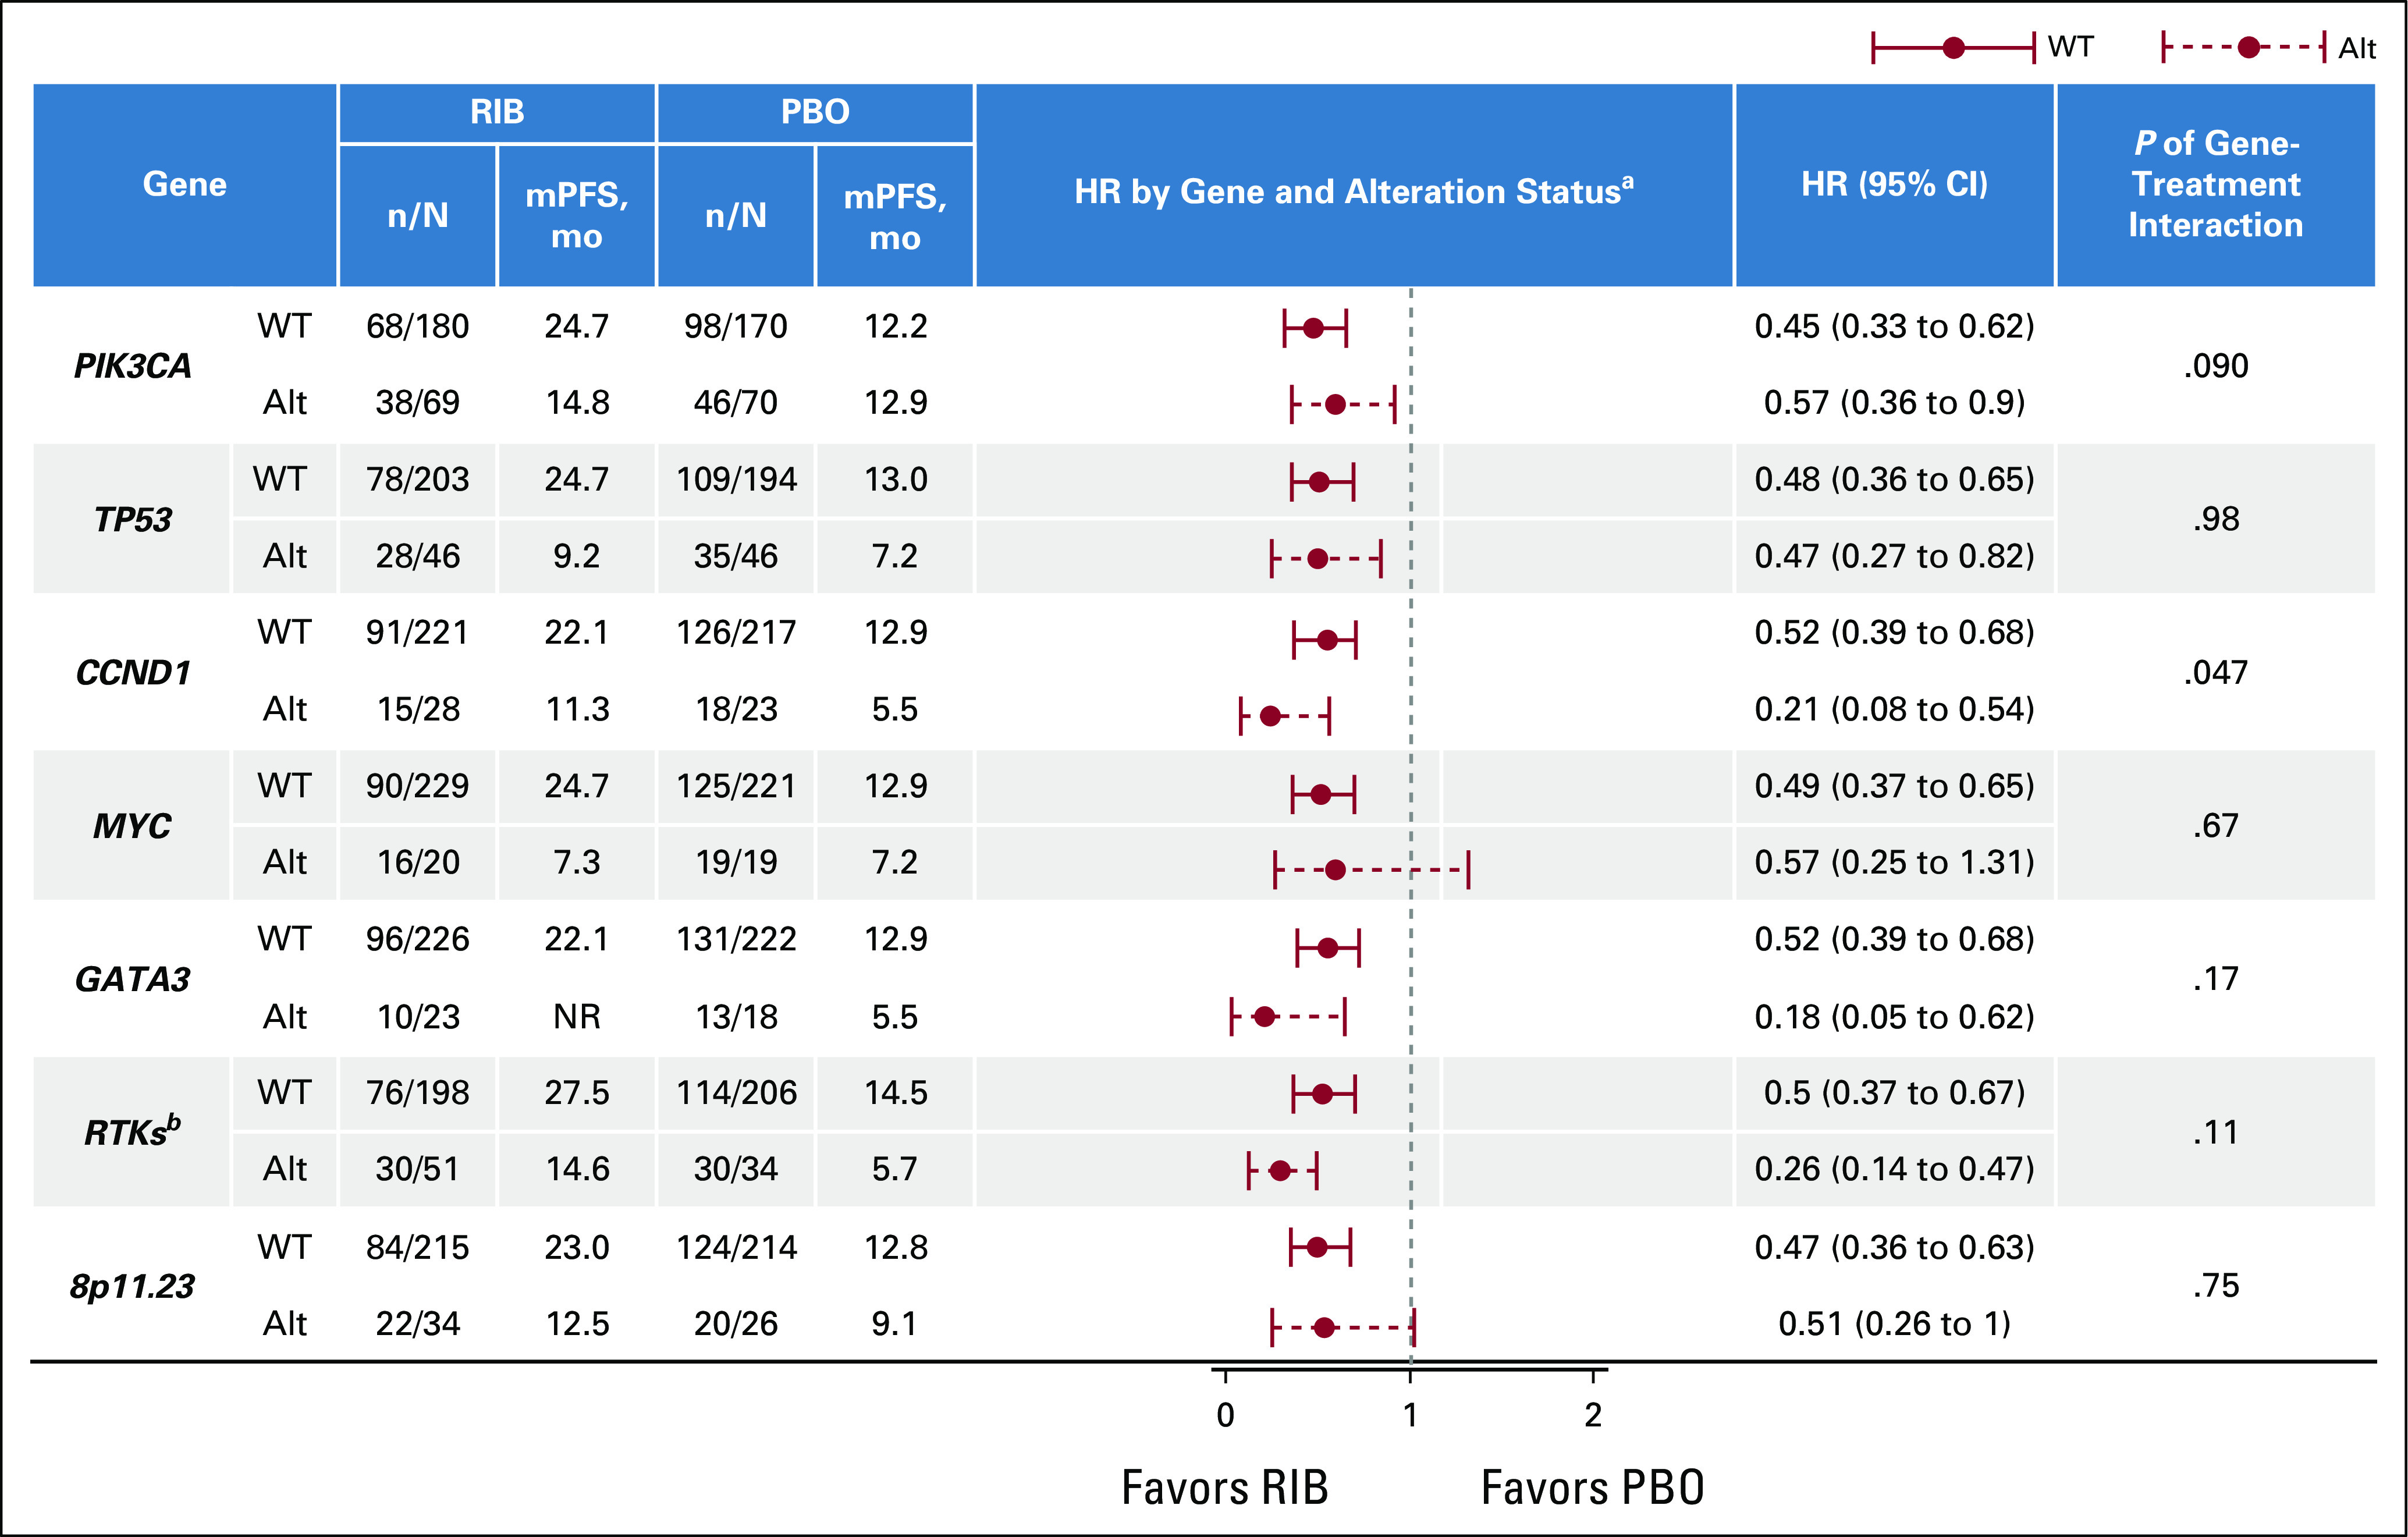Click the Favors RIB axis label
Screen dimensions: 2408x1537
click(1225, 1487)
